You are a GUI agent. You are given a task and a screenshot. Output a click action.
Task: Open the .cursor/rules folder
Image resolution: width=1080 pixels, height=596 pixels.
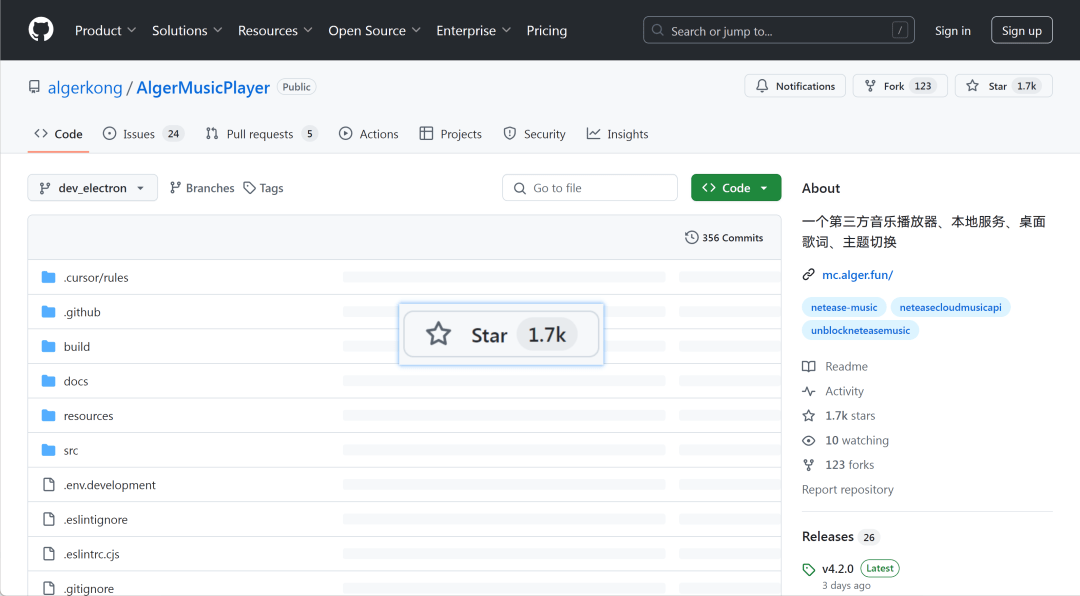[x=96, y=278]
